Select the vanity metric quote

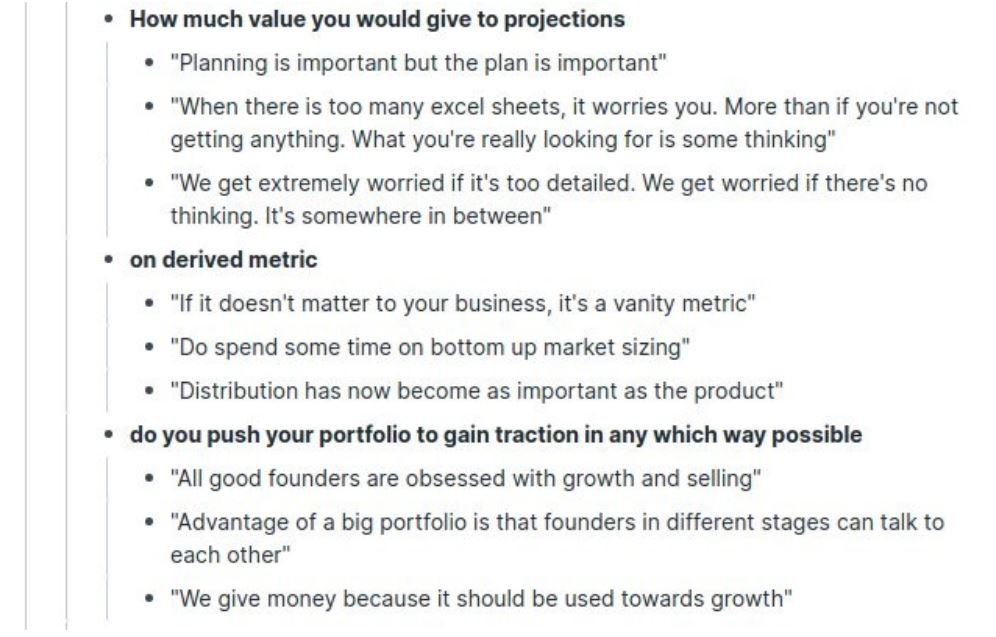coord(459,304)
